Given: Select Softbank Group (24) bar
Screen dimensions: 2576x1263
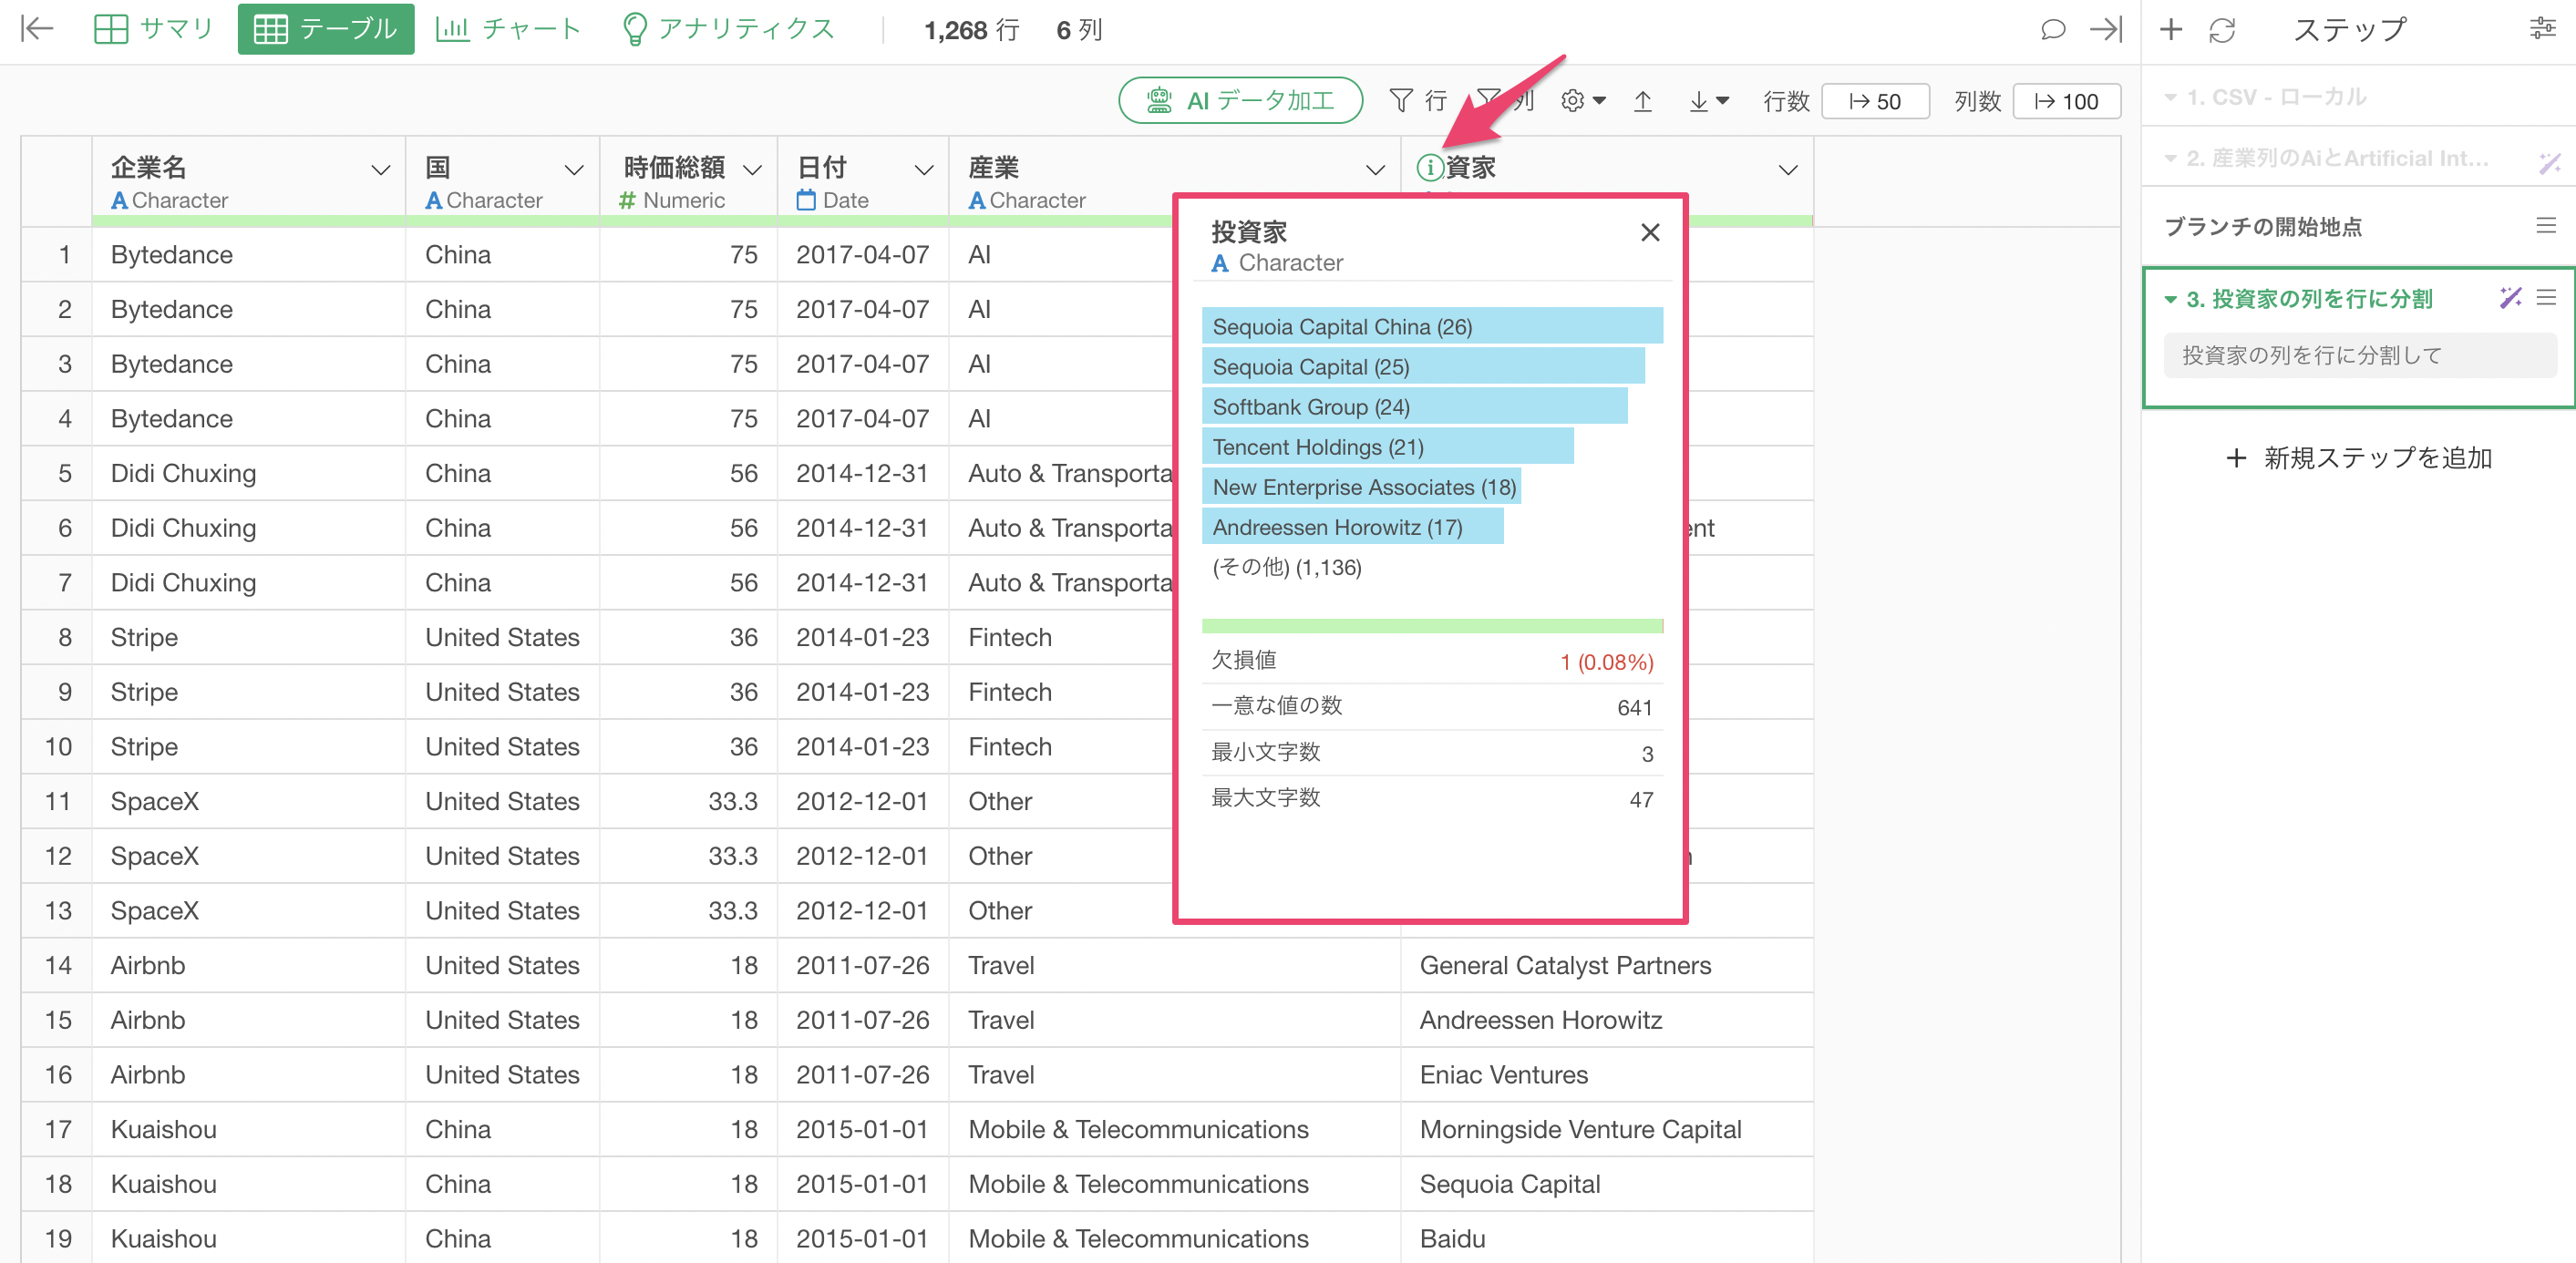Looking at the screenshot, I should tap(1414, 406).
